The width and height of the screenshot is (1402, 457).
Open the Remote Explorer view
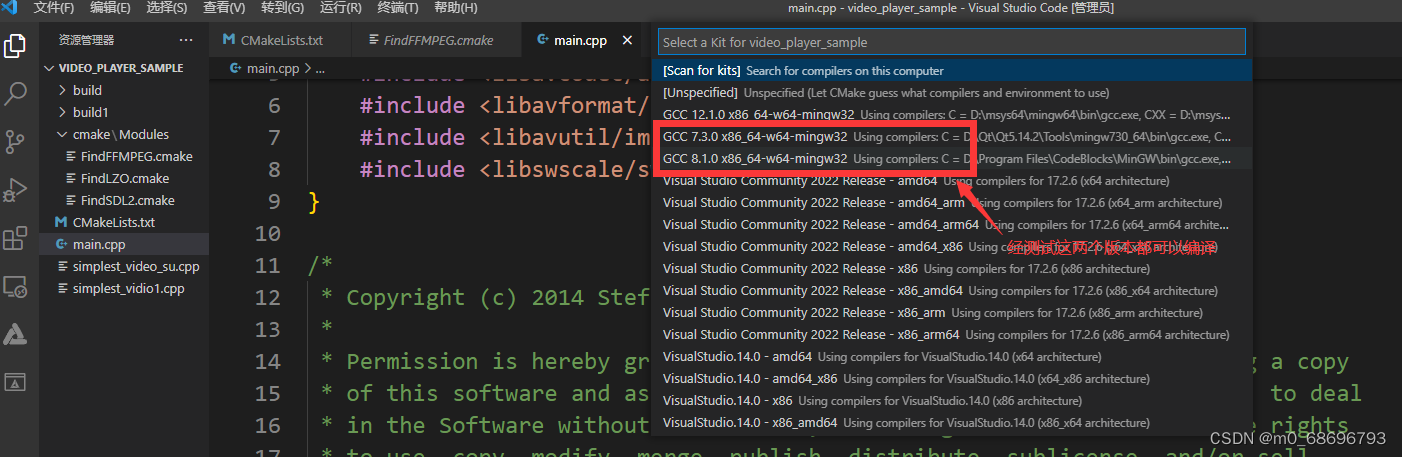click(15, 287)
